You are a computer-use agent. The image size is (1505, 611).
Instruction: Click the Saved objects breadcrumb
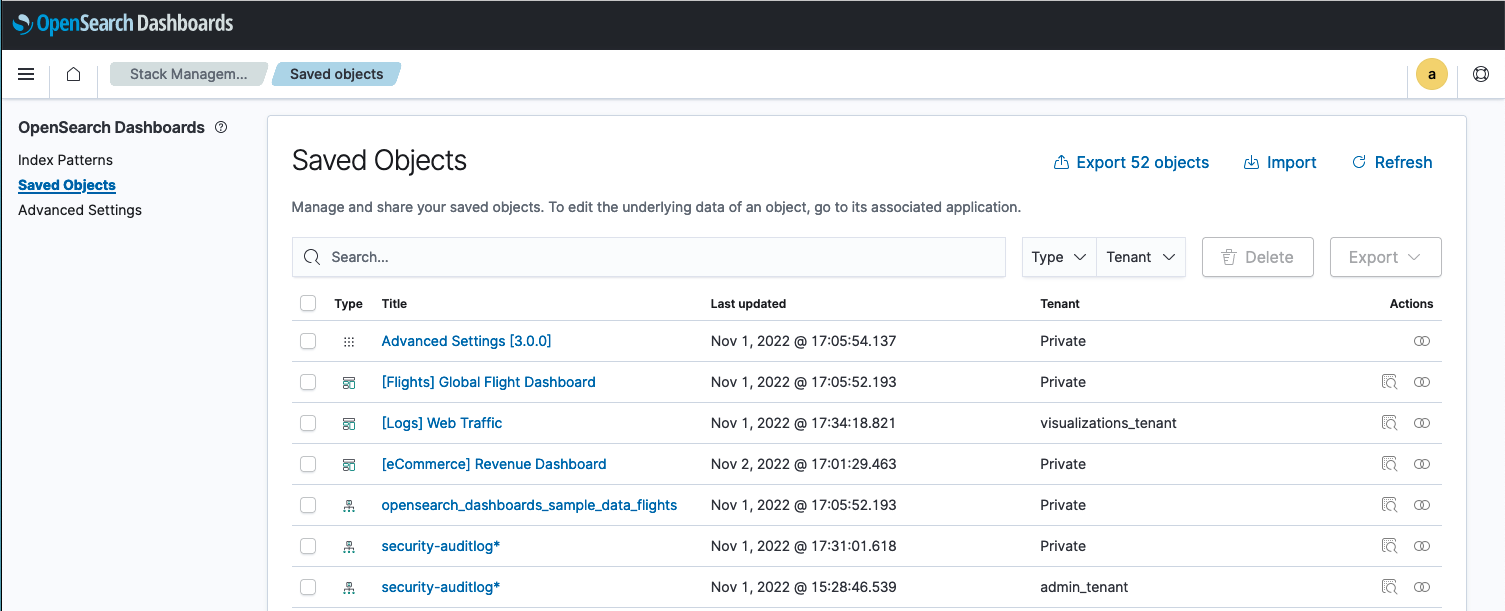336,74
